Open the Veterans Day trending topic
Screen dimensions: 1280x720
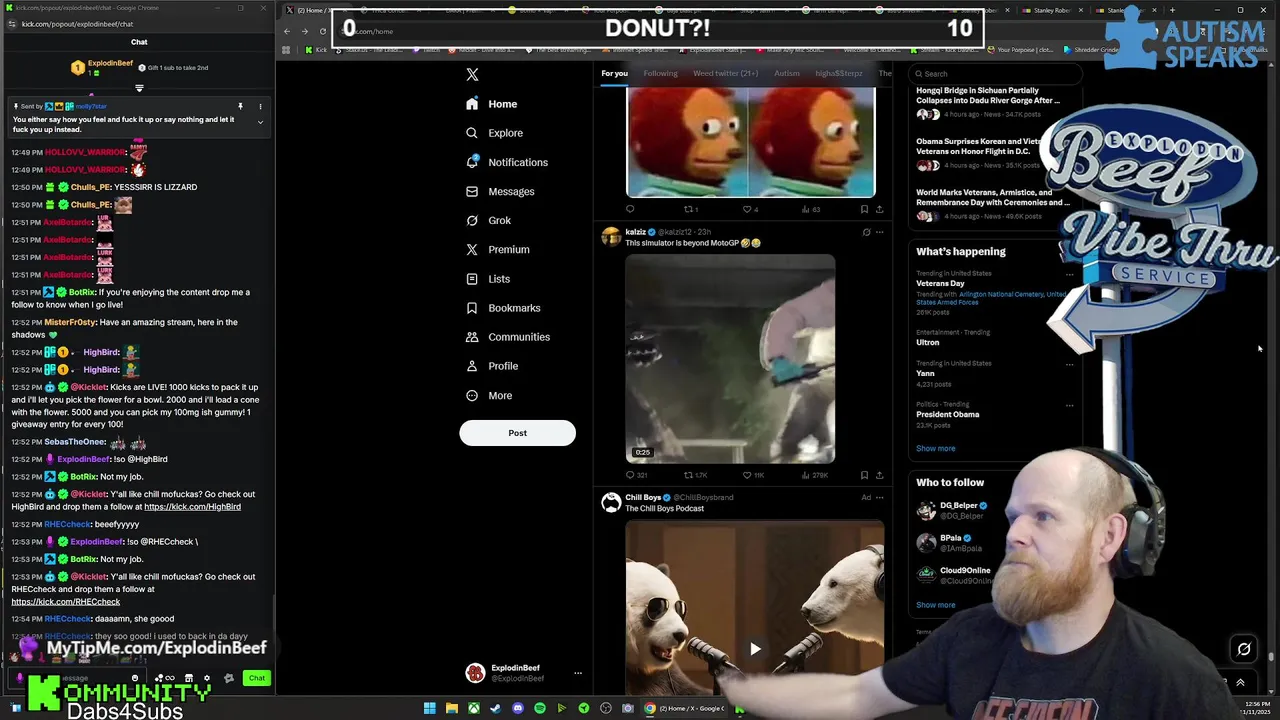940,283
